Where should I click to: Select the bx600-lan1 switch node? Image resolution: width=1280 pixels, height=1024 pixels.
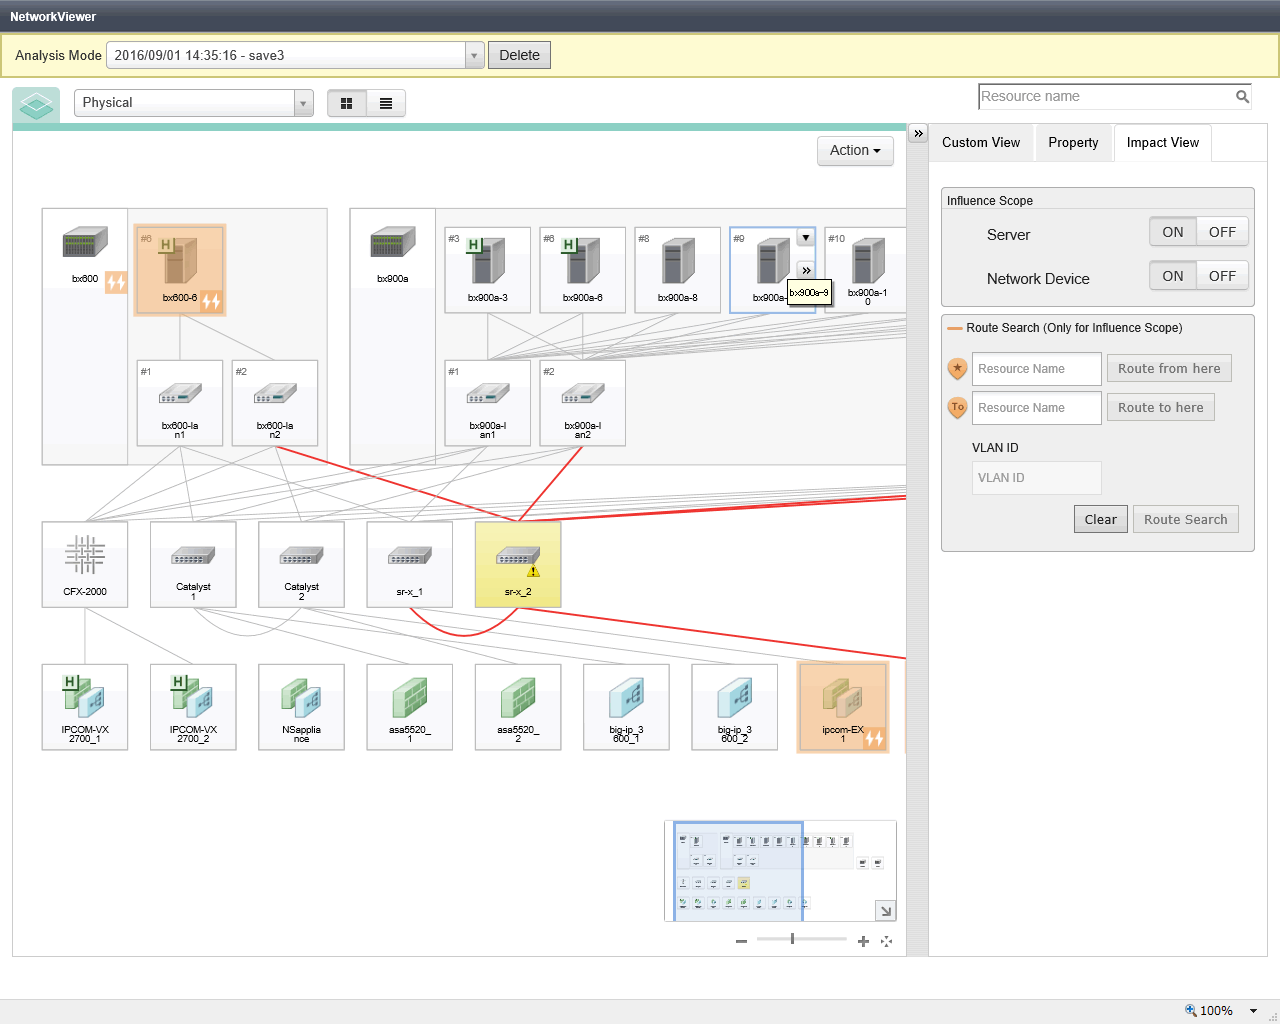tap(180, 403)
